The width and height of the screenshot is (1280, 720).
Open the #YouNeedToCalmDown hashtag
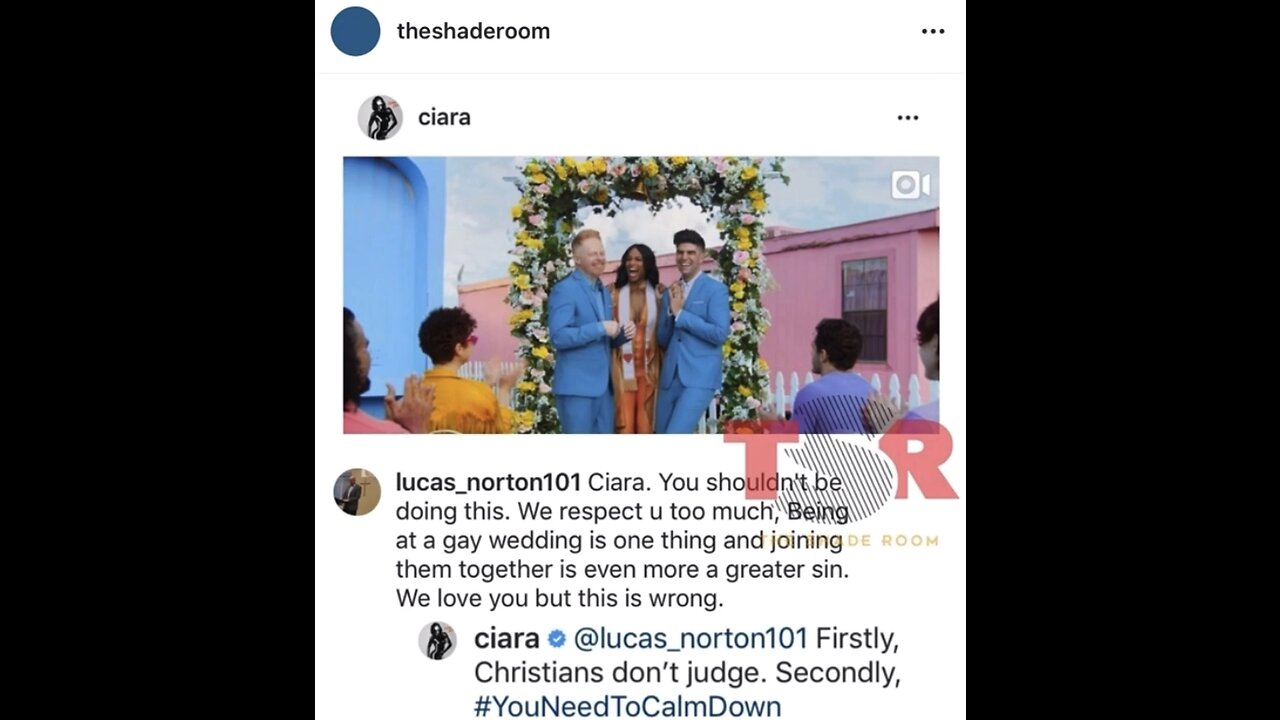627,706
